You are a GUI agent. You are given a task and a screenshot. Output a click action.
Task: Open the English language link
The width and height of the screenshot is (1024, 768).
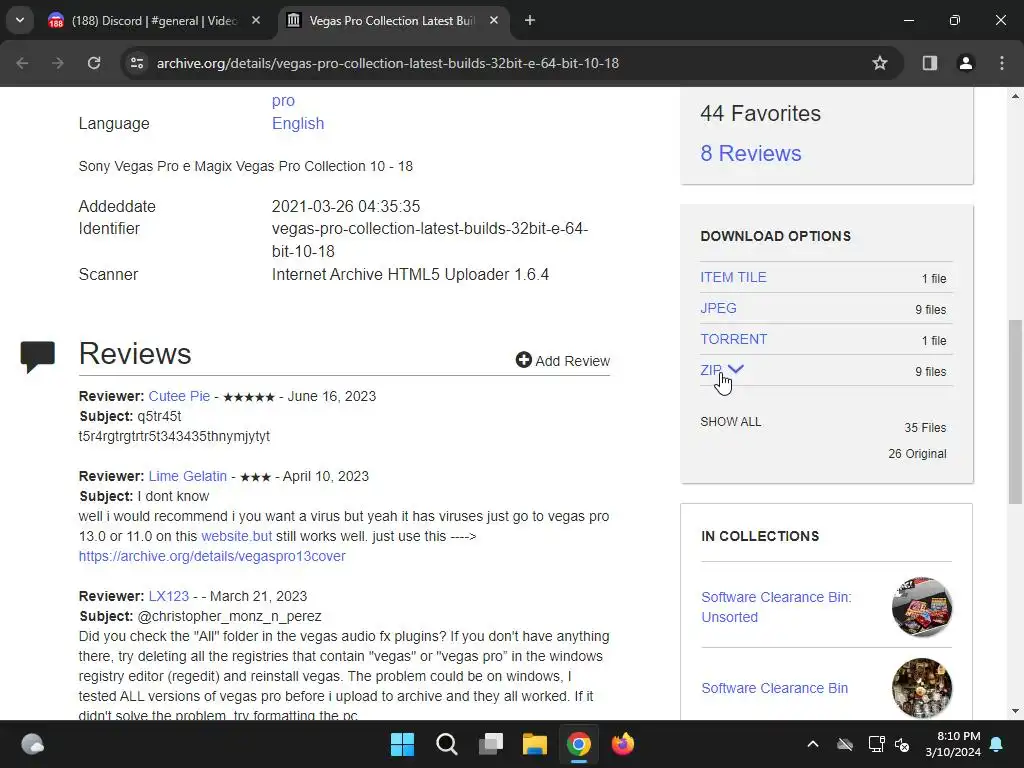pyautogui.click(x=298, y=123)
